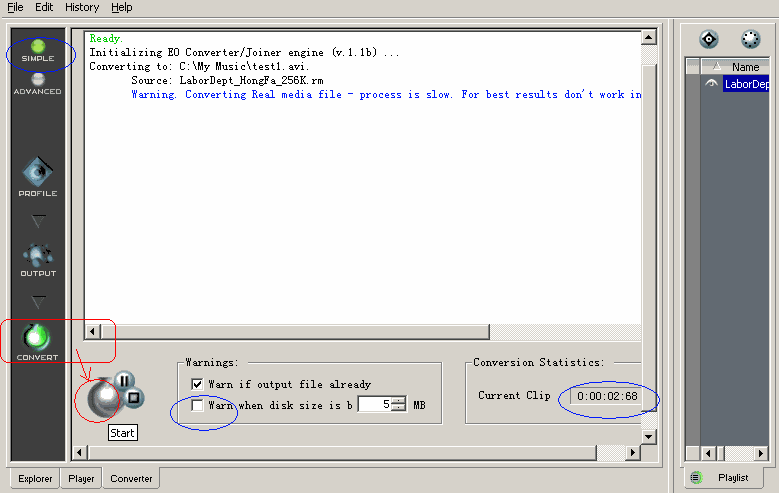Stop the conversion
The height and width of the screenshot is (493, 779).
tap(135, 398)
